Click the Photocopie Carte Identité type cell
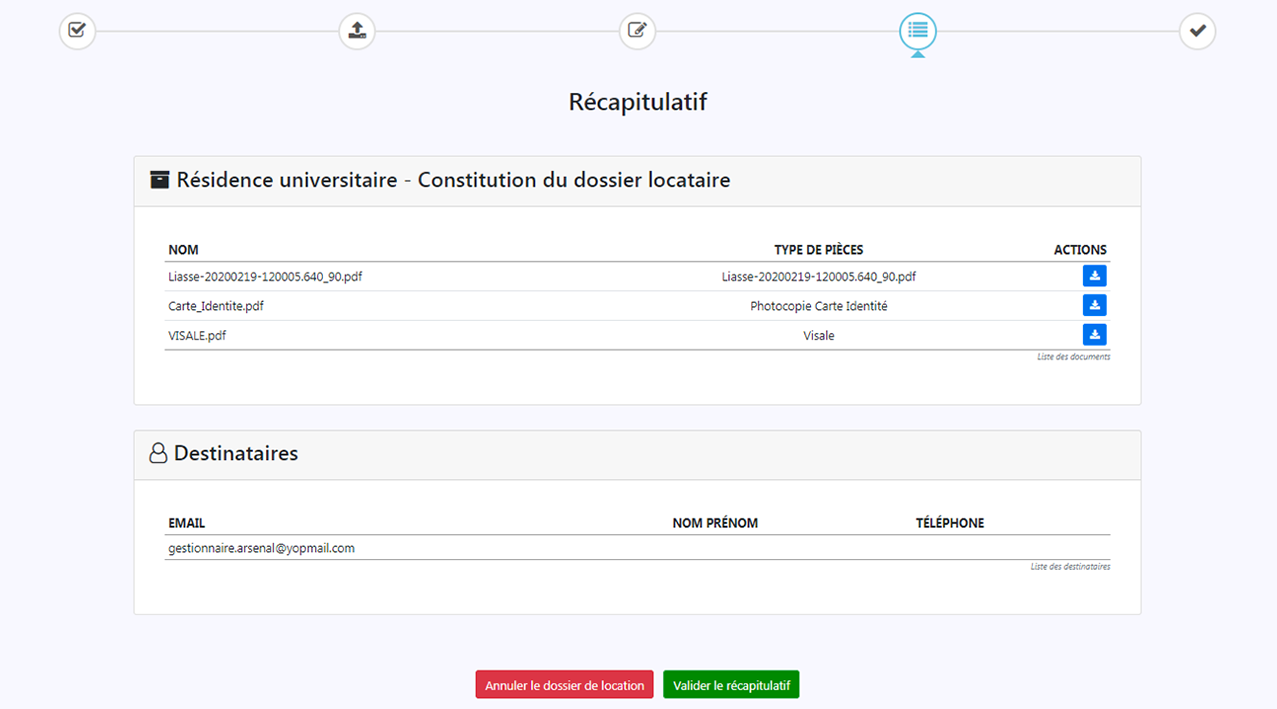The width and height of the screenshot is (1277, 709). 818,306
